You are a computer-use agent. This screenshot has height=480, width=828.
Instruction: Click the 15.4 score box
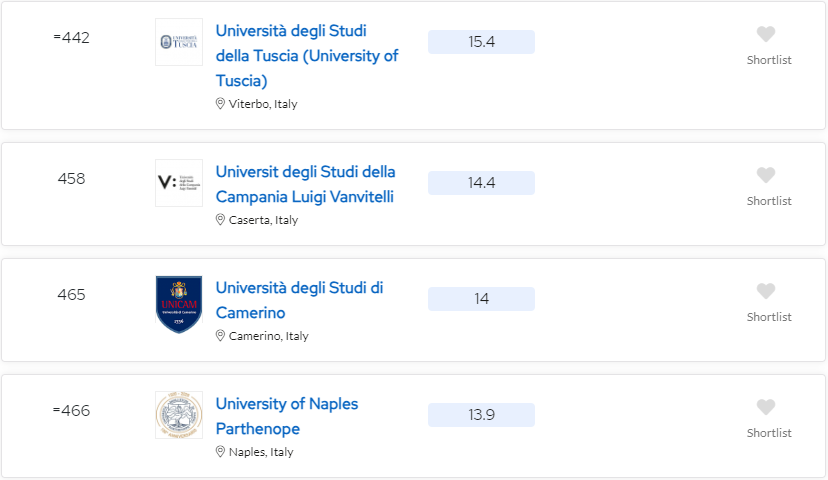(482, 42)
